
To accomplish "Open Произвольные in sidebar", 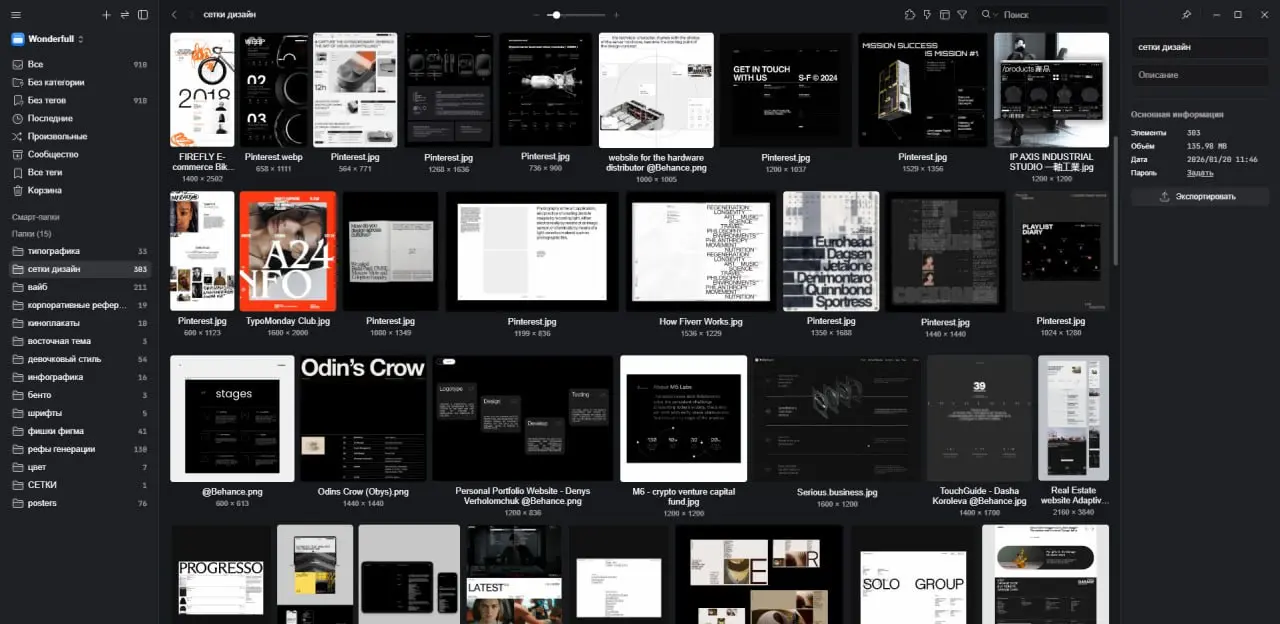I will tap(79, 136).
